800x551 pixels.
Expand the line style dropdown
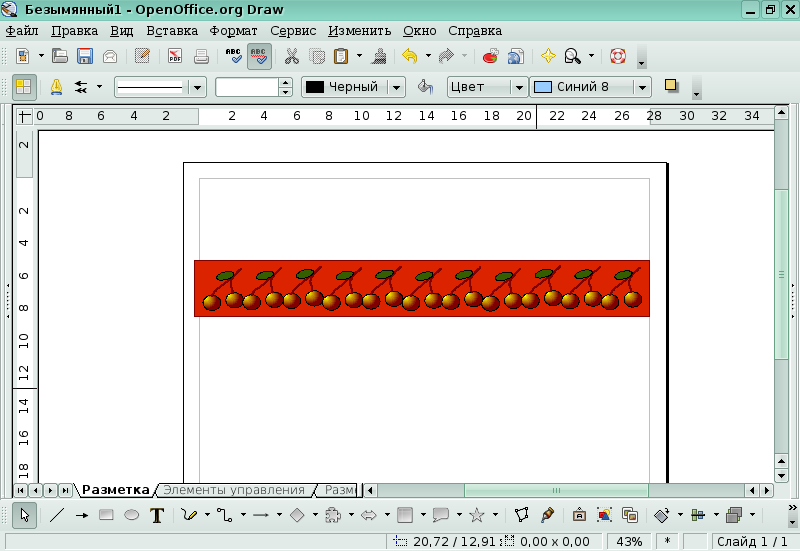click(x=197, y=87)
